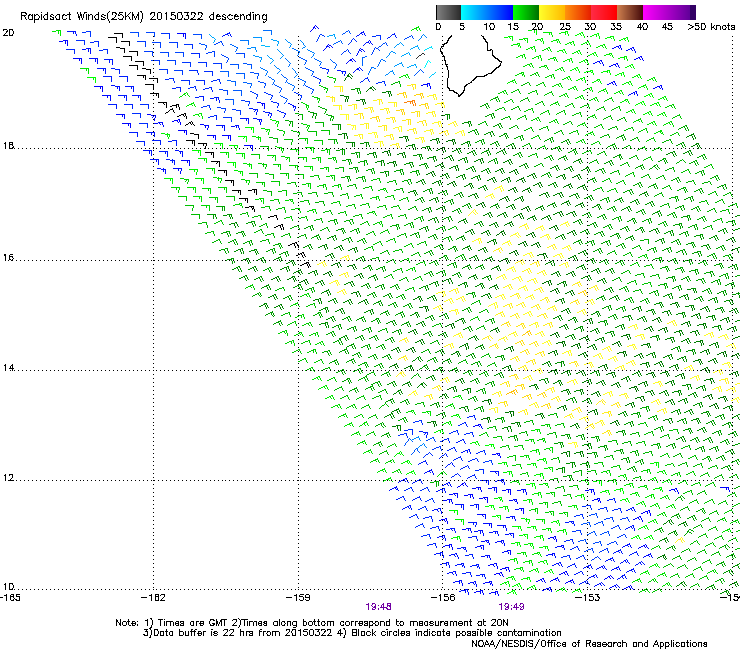Viewport: 740px width, 650px height.
Task: Click the latitude label '14'
Action: click(8, 368)
